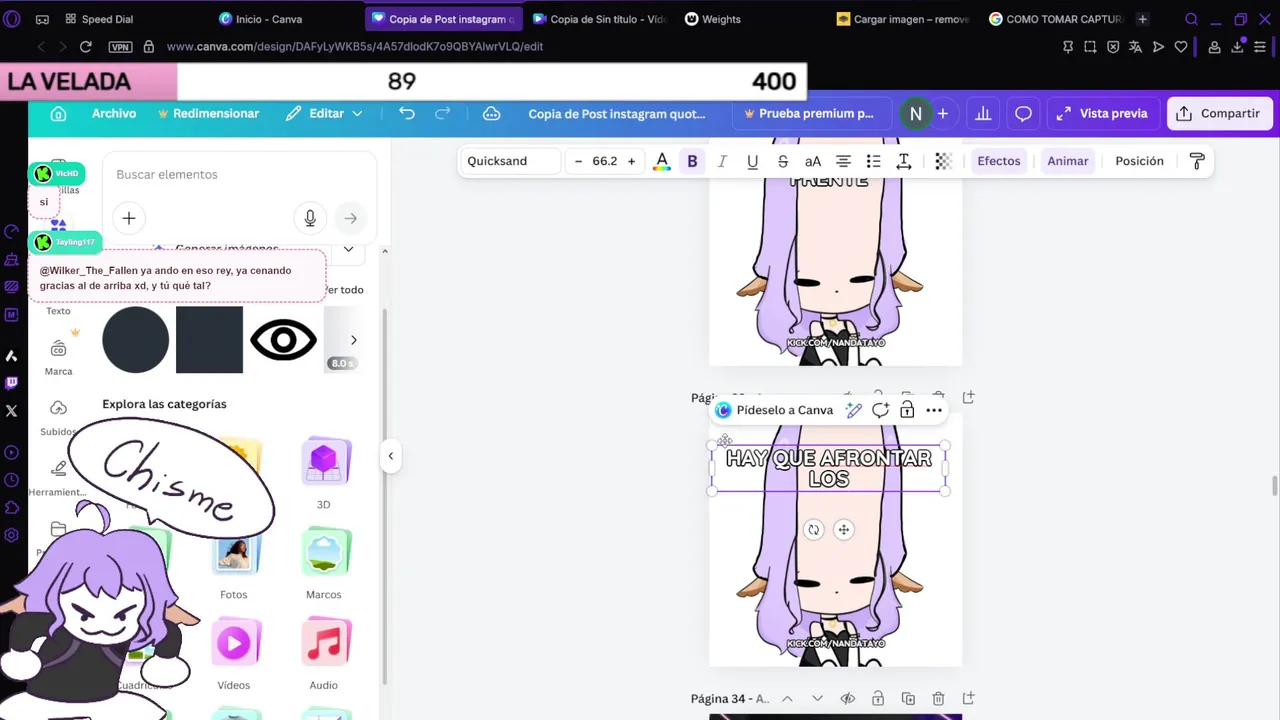This screenshot has height=720, width=1280.
Task: Add new page after Página 34
Action: (968, 699)
